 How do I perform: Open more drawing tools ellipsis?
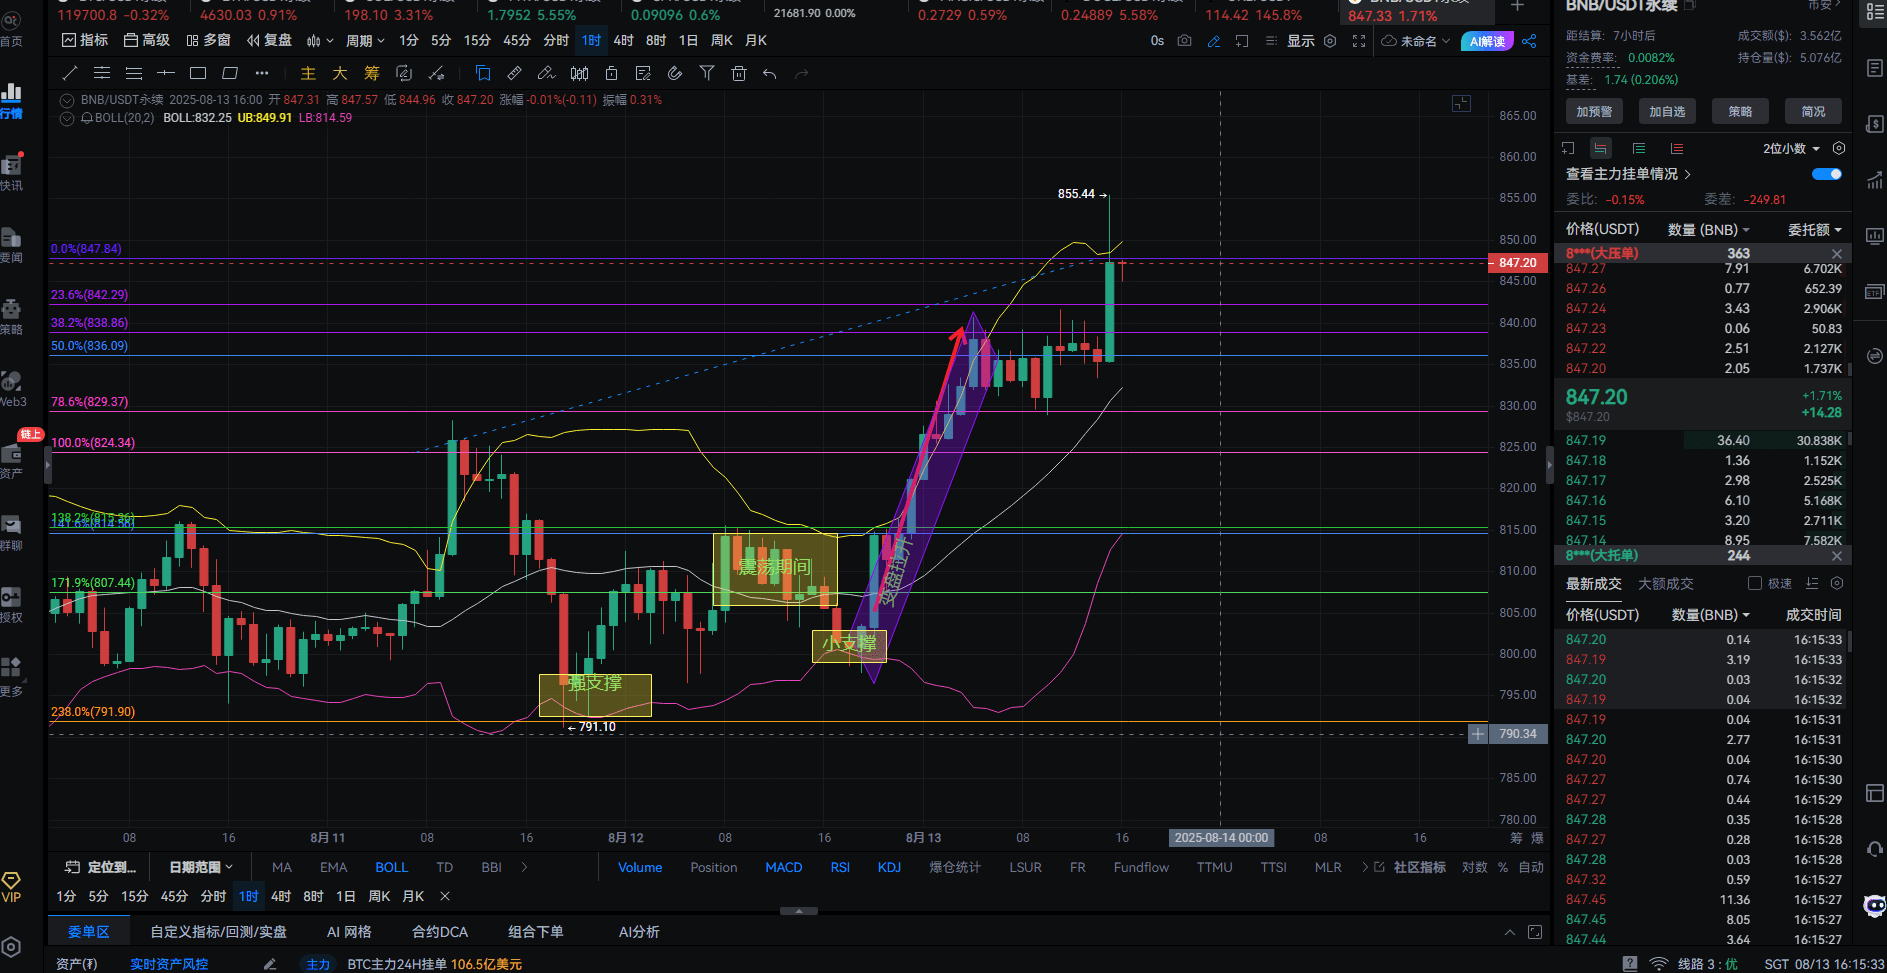click(x=262, y=73)
